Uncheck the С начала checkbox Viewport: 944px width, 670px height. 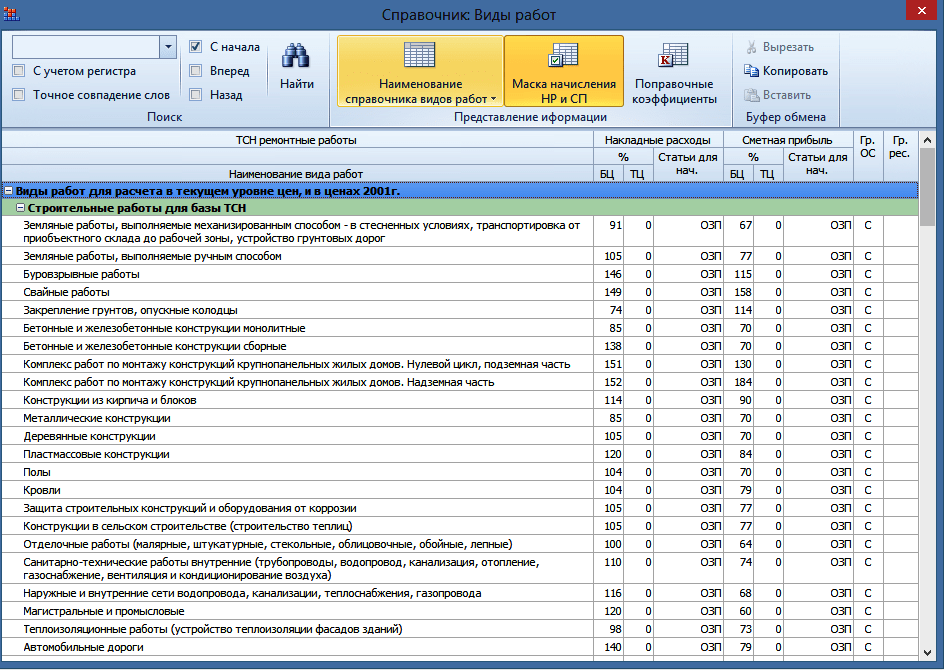(195, 46)
